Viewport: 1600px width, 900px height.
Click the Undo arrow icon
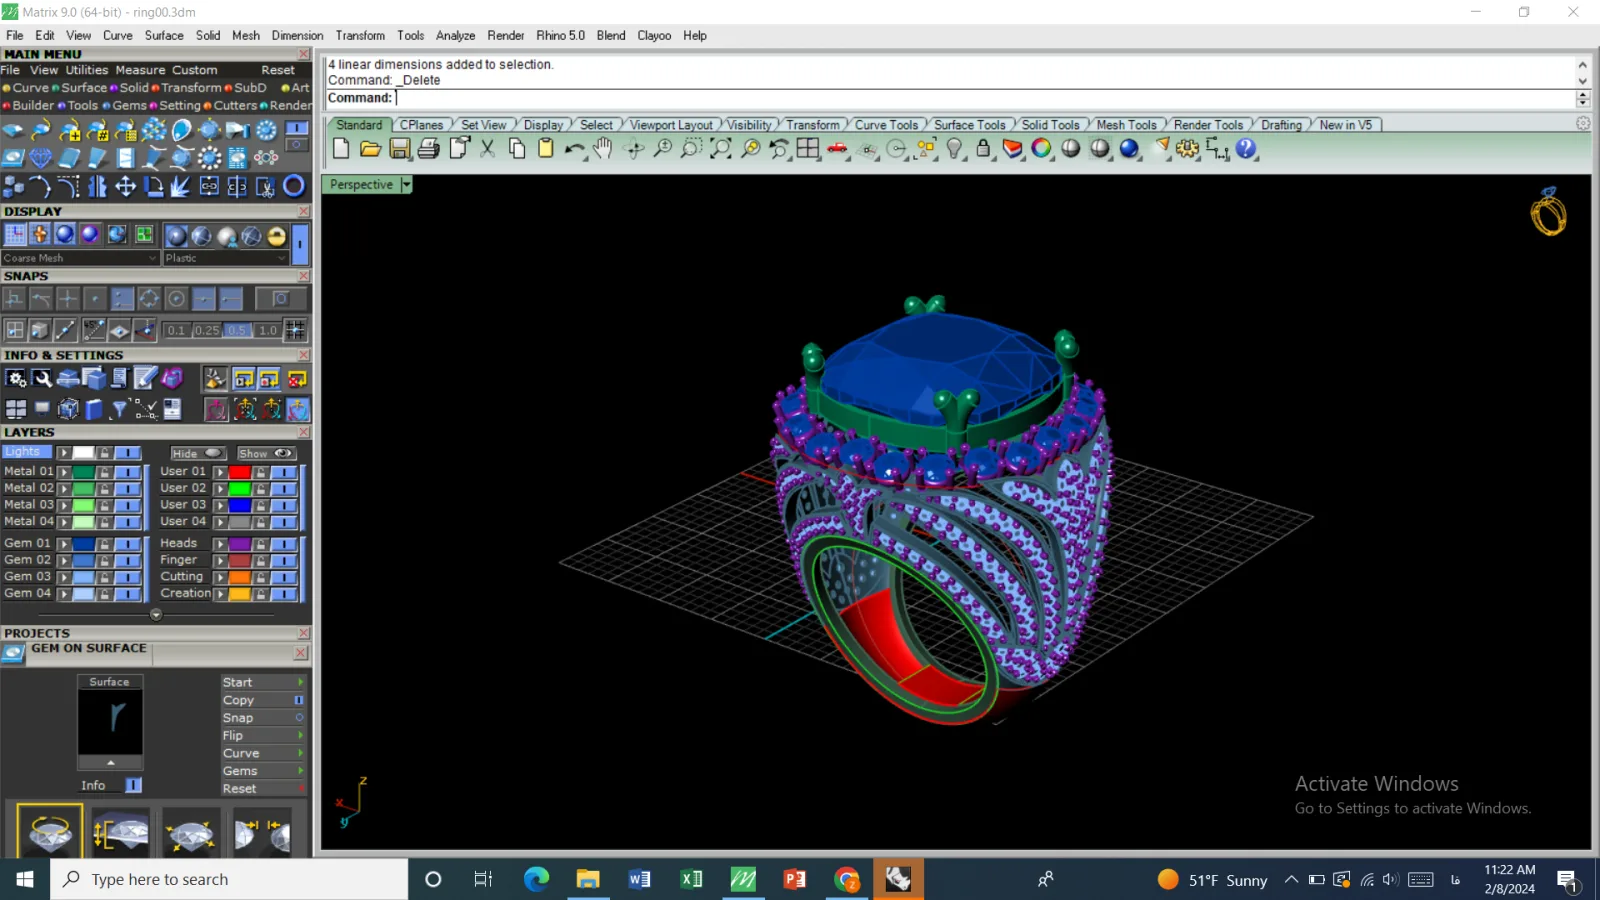point(574,149)
